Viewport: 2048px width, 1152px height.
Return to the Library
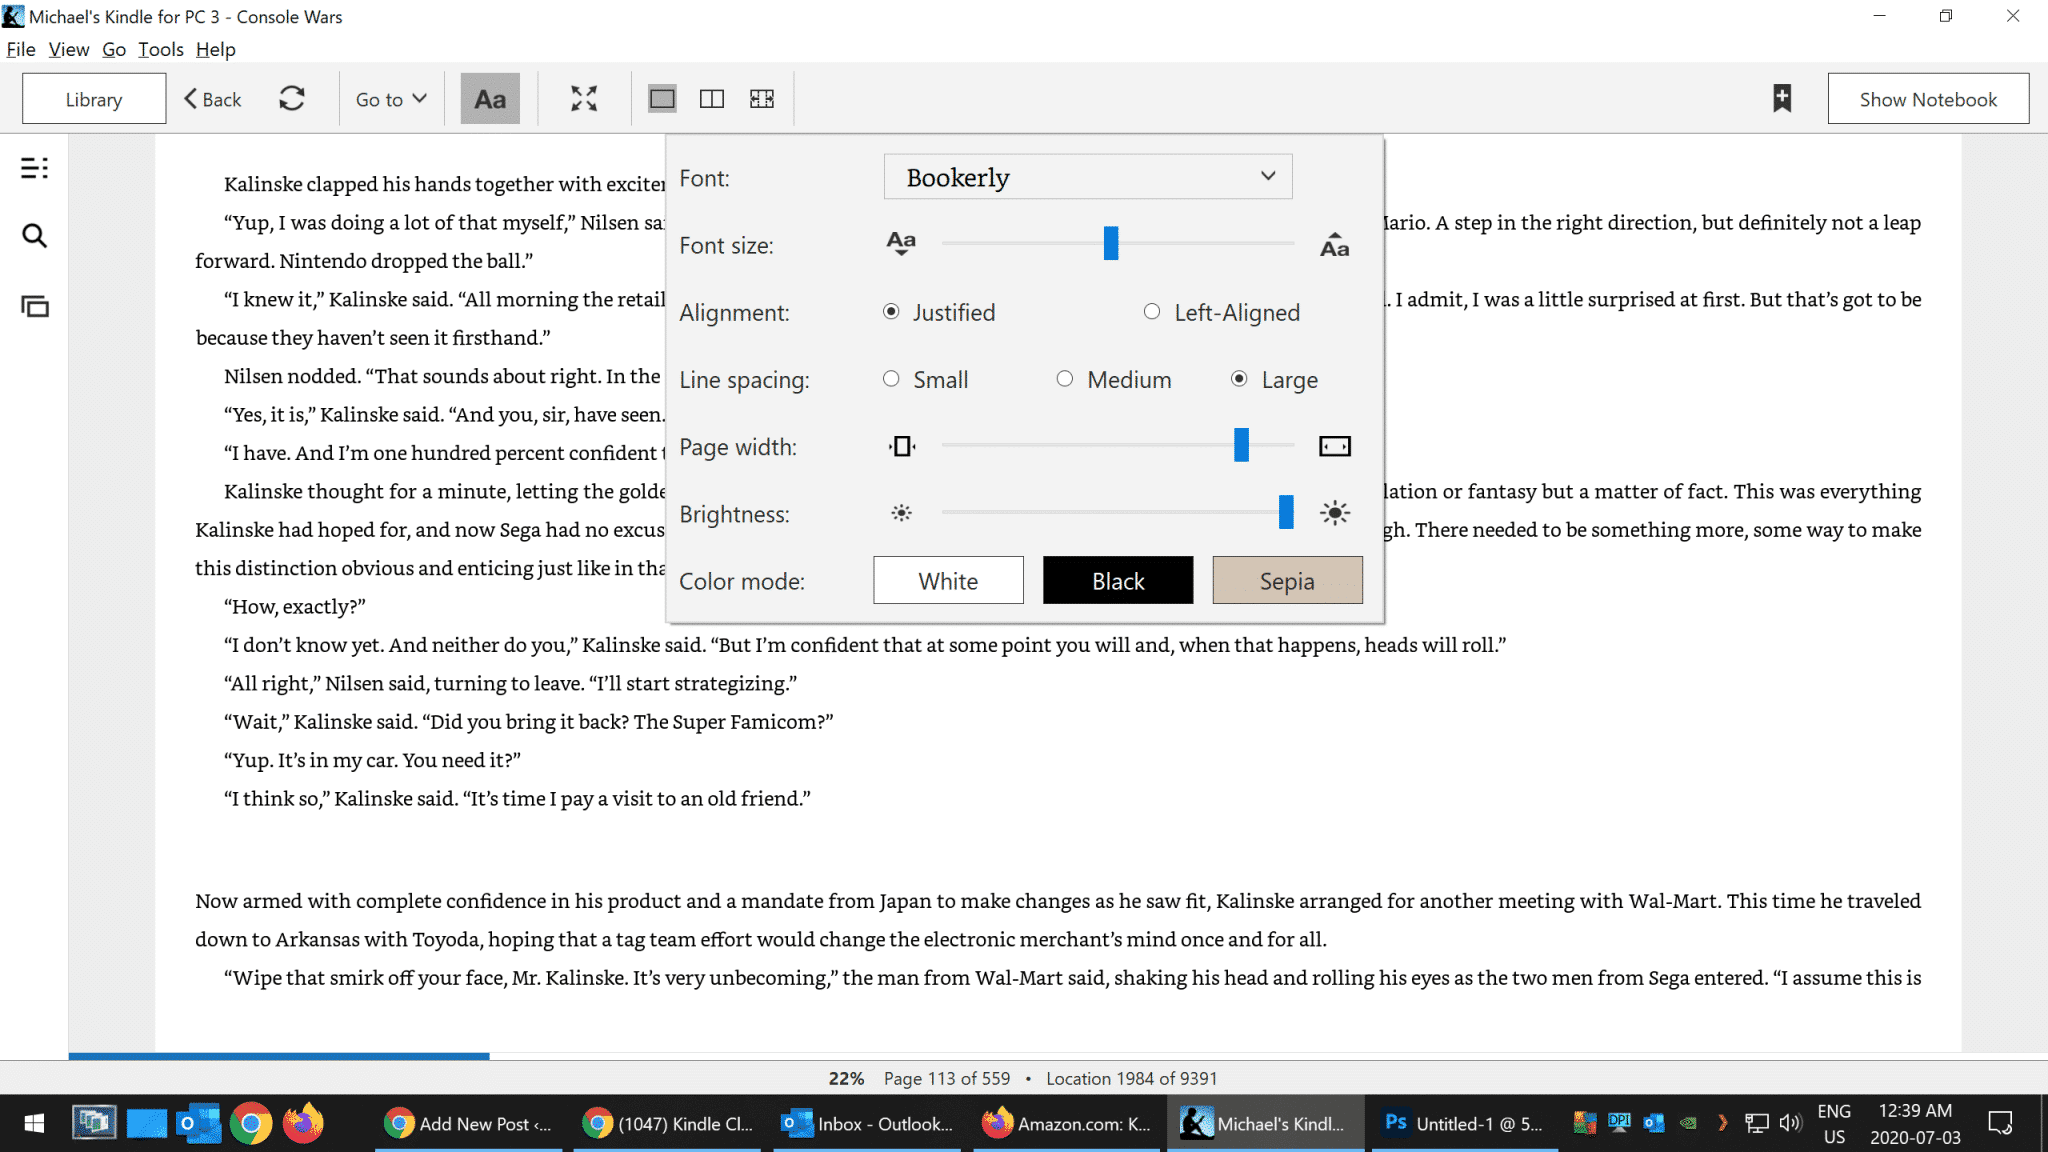click(94, 99)
